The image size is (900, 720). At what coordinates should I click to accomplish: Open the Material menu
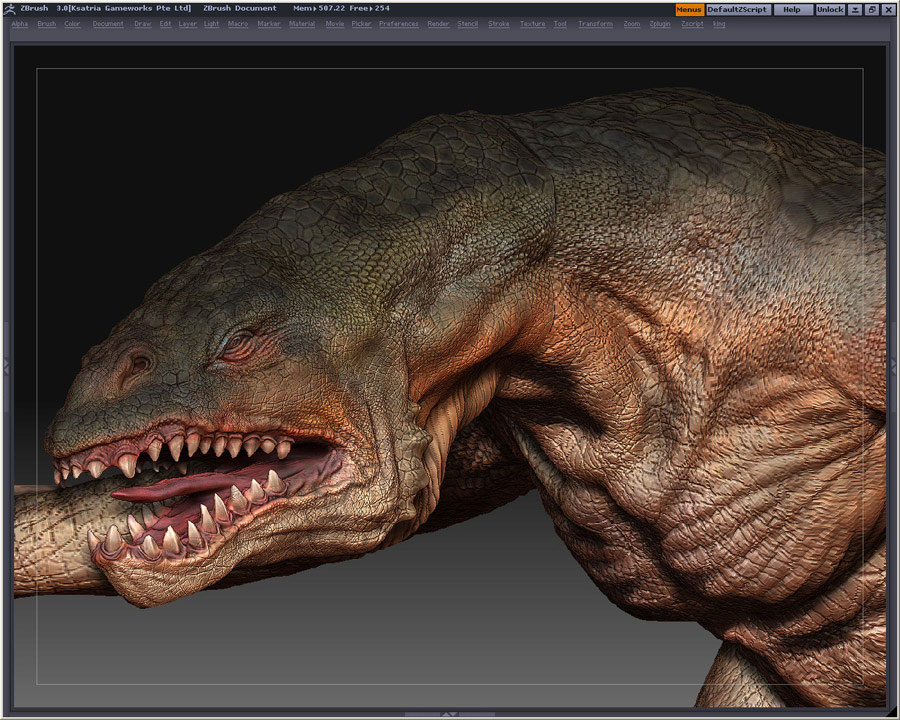(x=302, y=24)
